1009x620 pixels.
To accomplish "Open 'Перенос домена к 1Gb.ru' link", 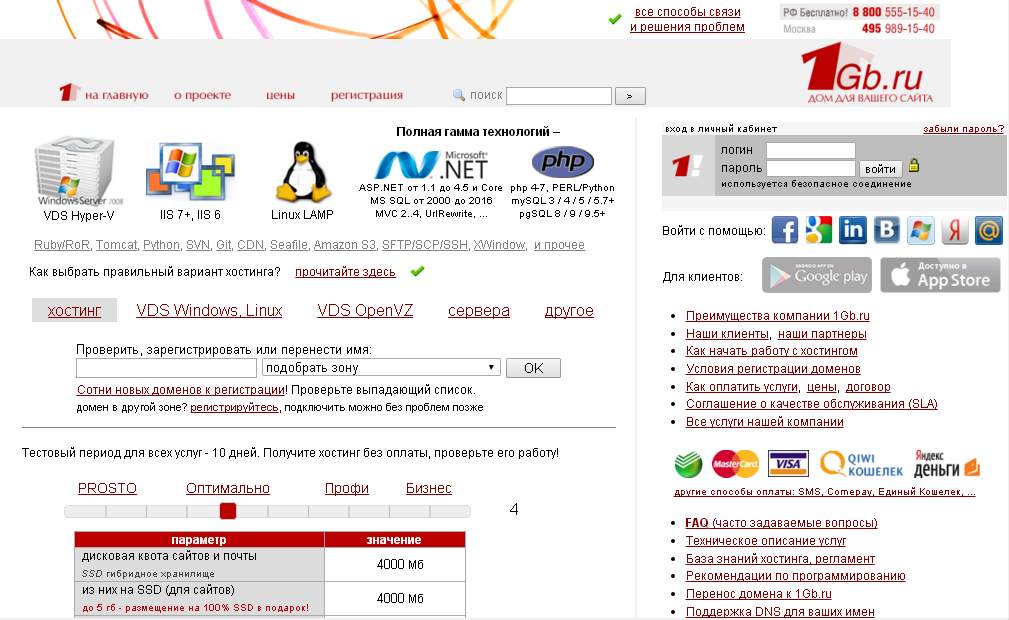I will 759,594.
